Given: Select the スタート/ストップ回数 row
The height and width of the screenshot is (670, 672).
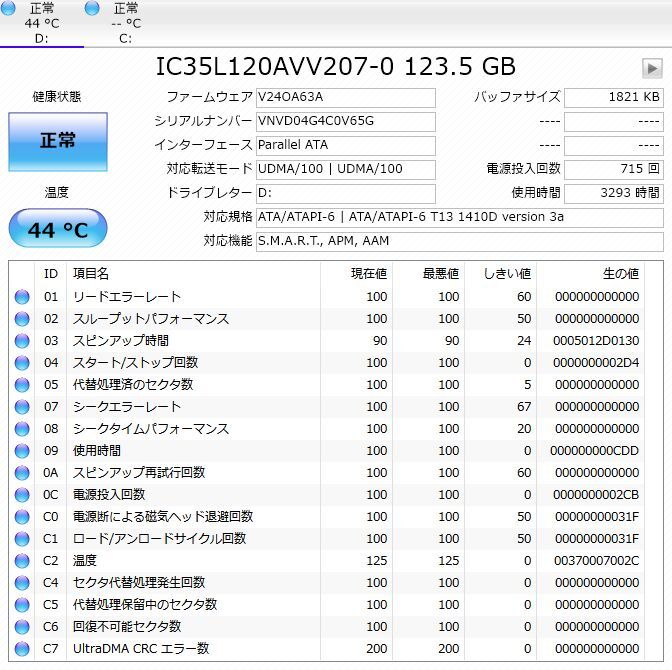Looking at the screenshot, I should (x=327, y=363).
